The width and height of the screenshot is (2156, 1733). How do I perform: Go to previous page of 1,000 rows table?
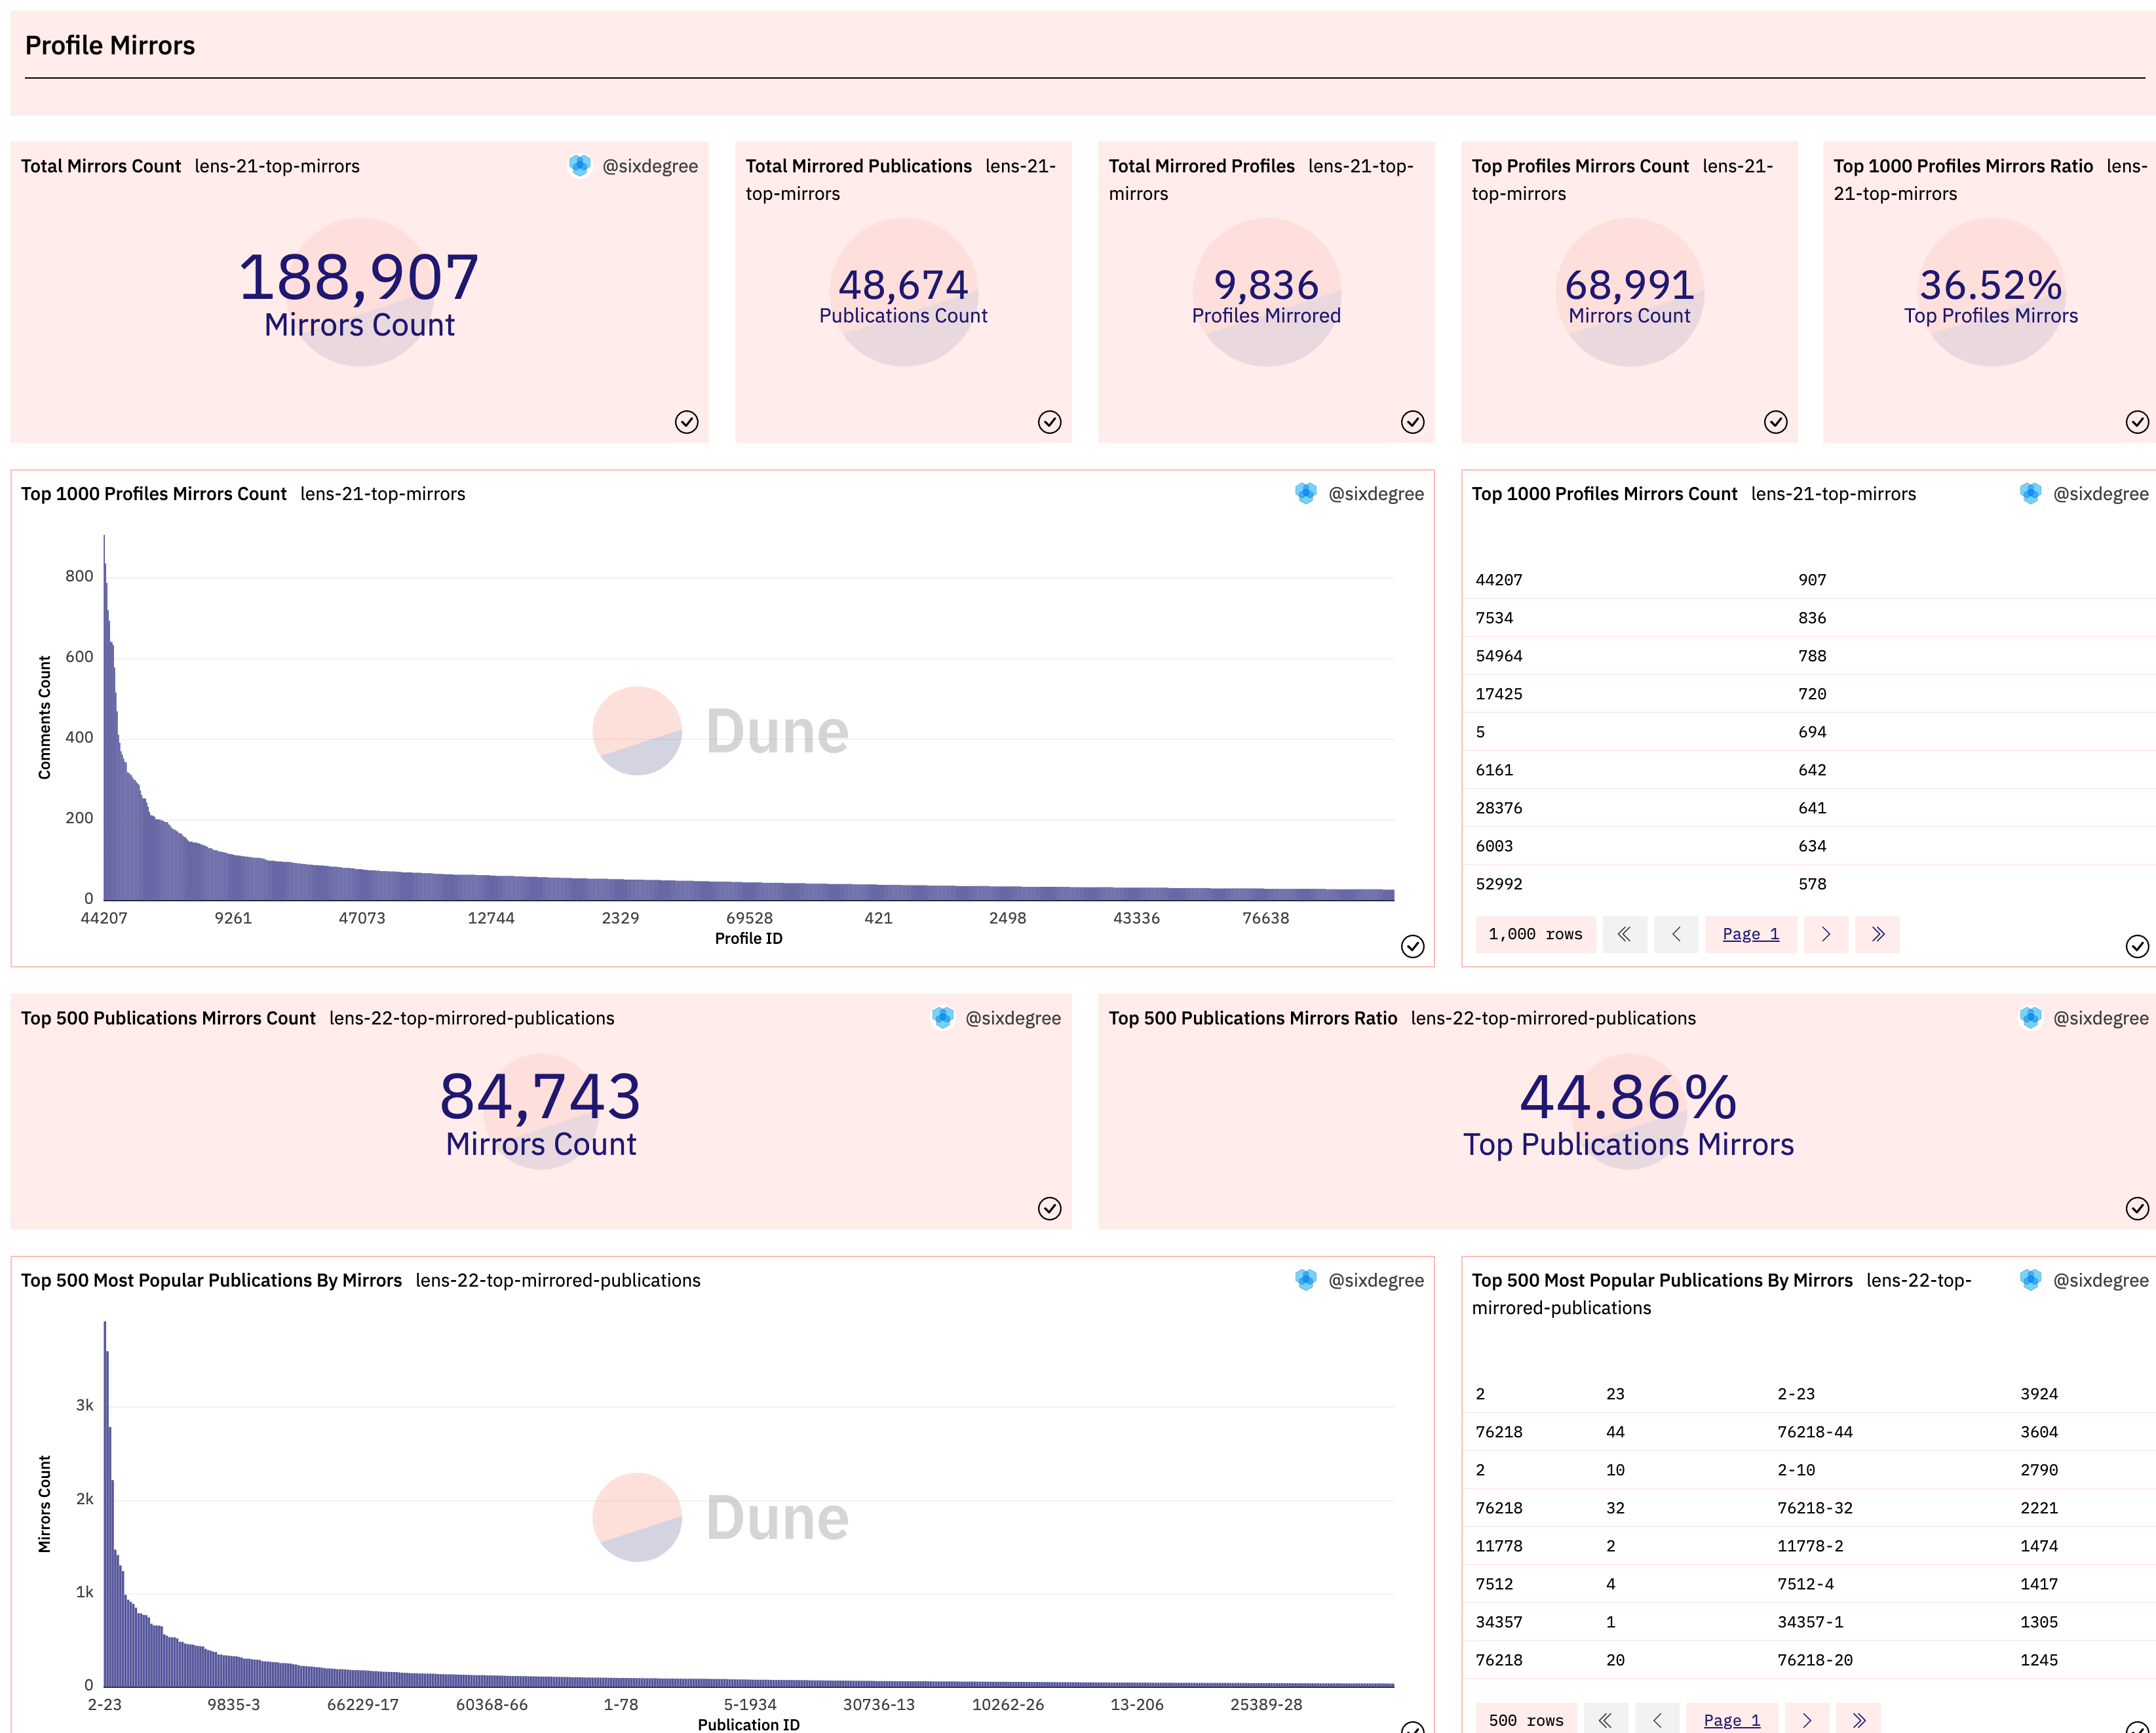coord(1676,934)
